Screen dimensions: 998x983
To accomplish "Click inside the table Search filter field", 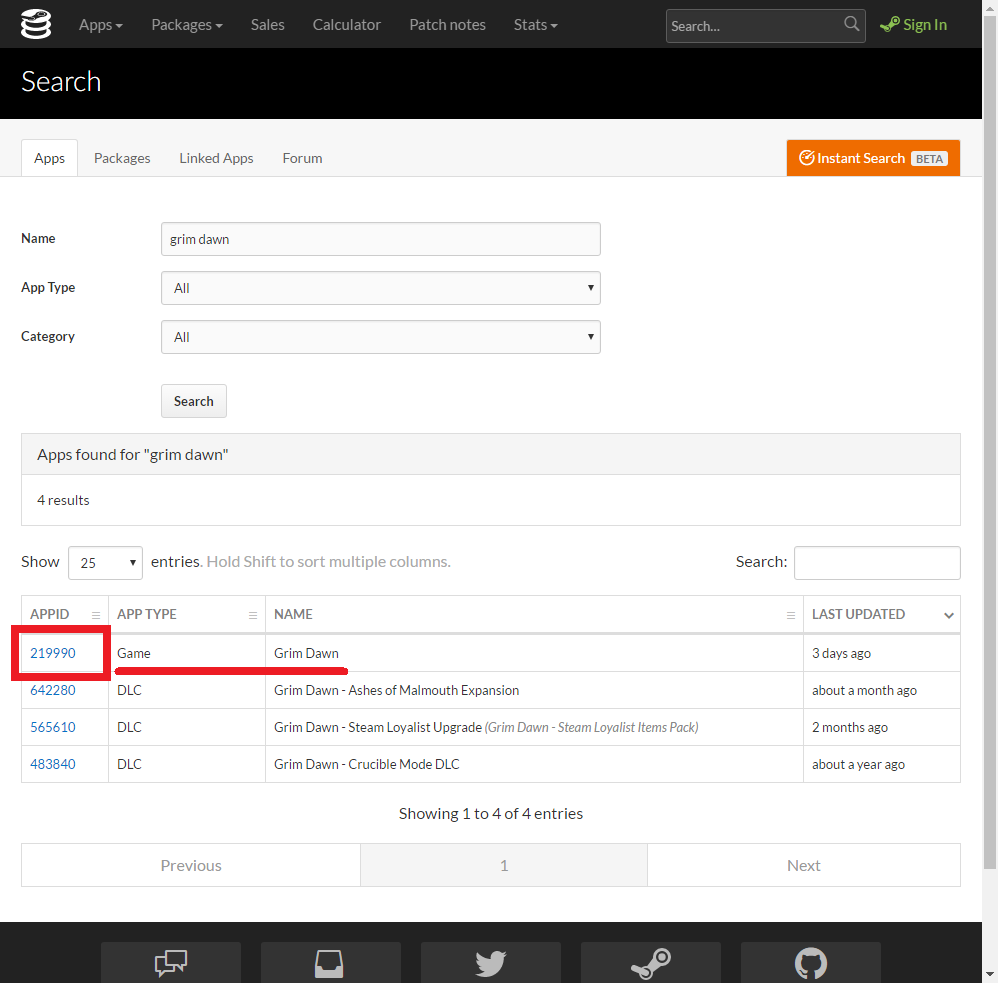I will 876,562.
